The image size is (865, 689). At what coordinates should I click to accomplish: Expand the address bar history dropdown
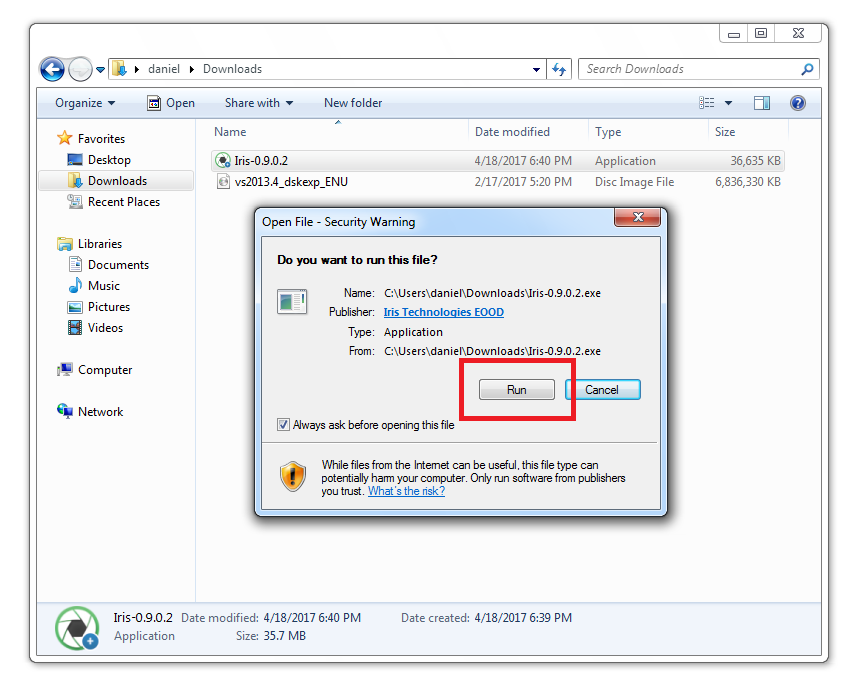point(536,70)
